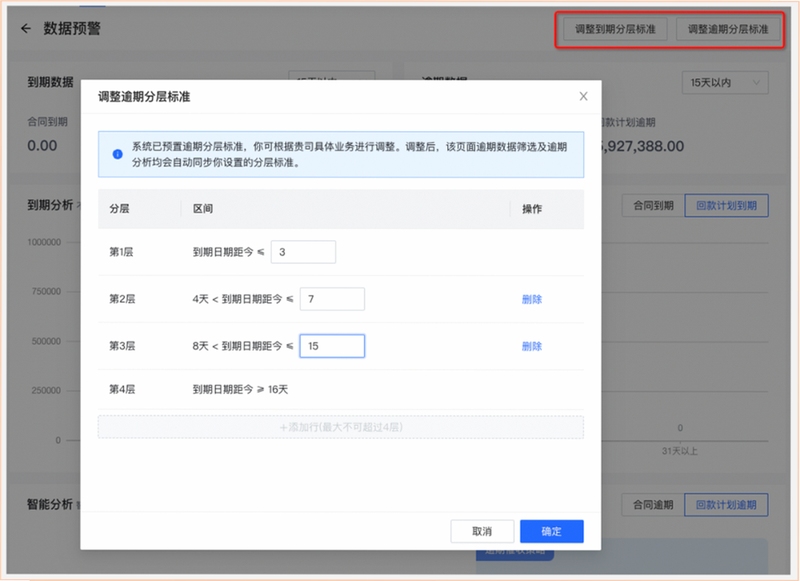
Task: Click 取消 to cancel changes
Action: point(482,532)
